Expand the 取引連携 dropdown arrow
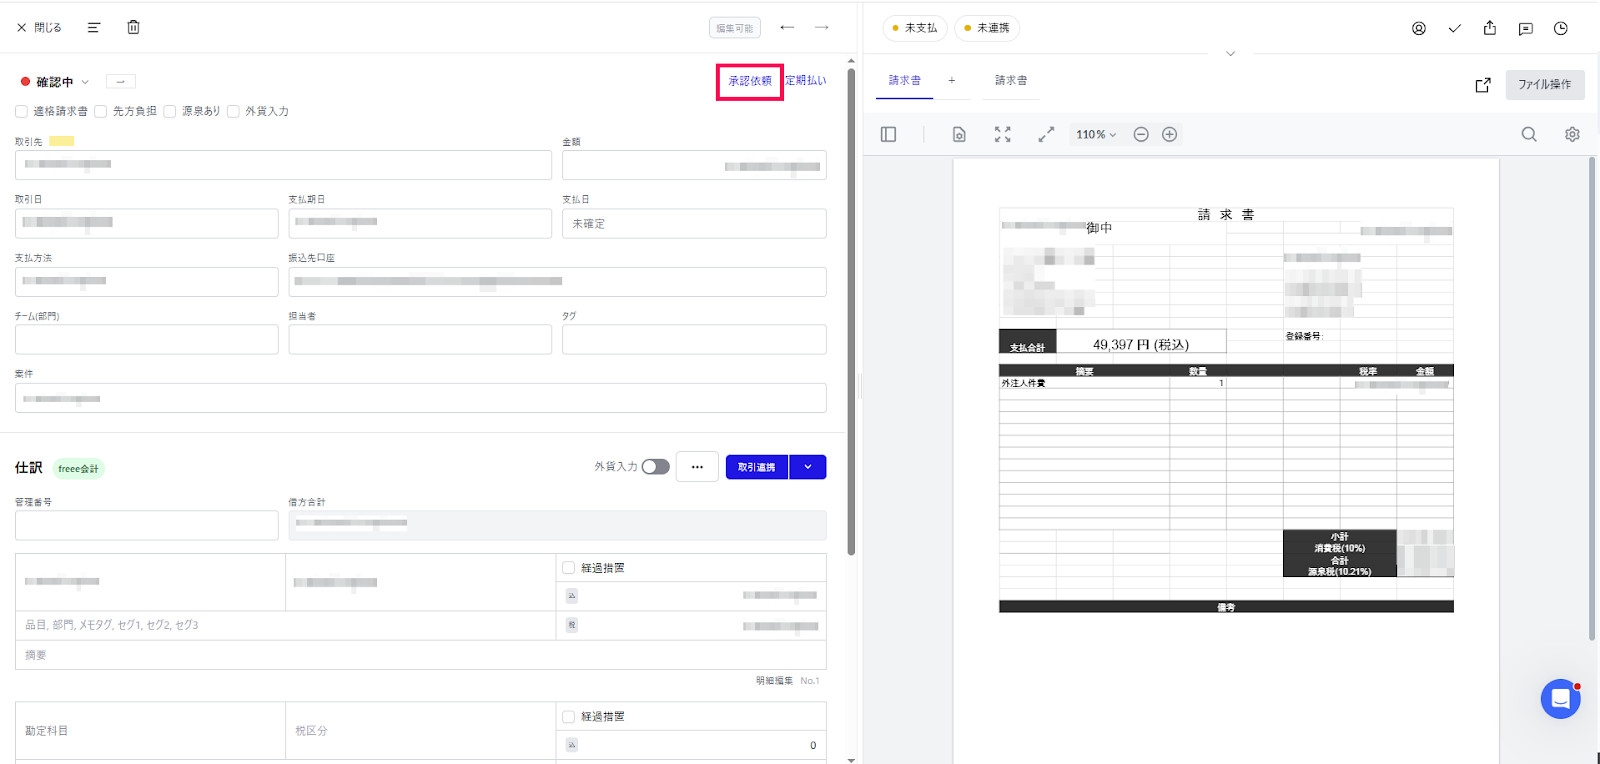The image size is (1600, 764). (x=808, y=467)
